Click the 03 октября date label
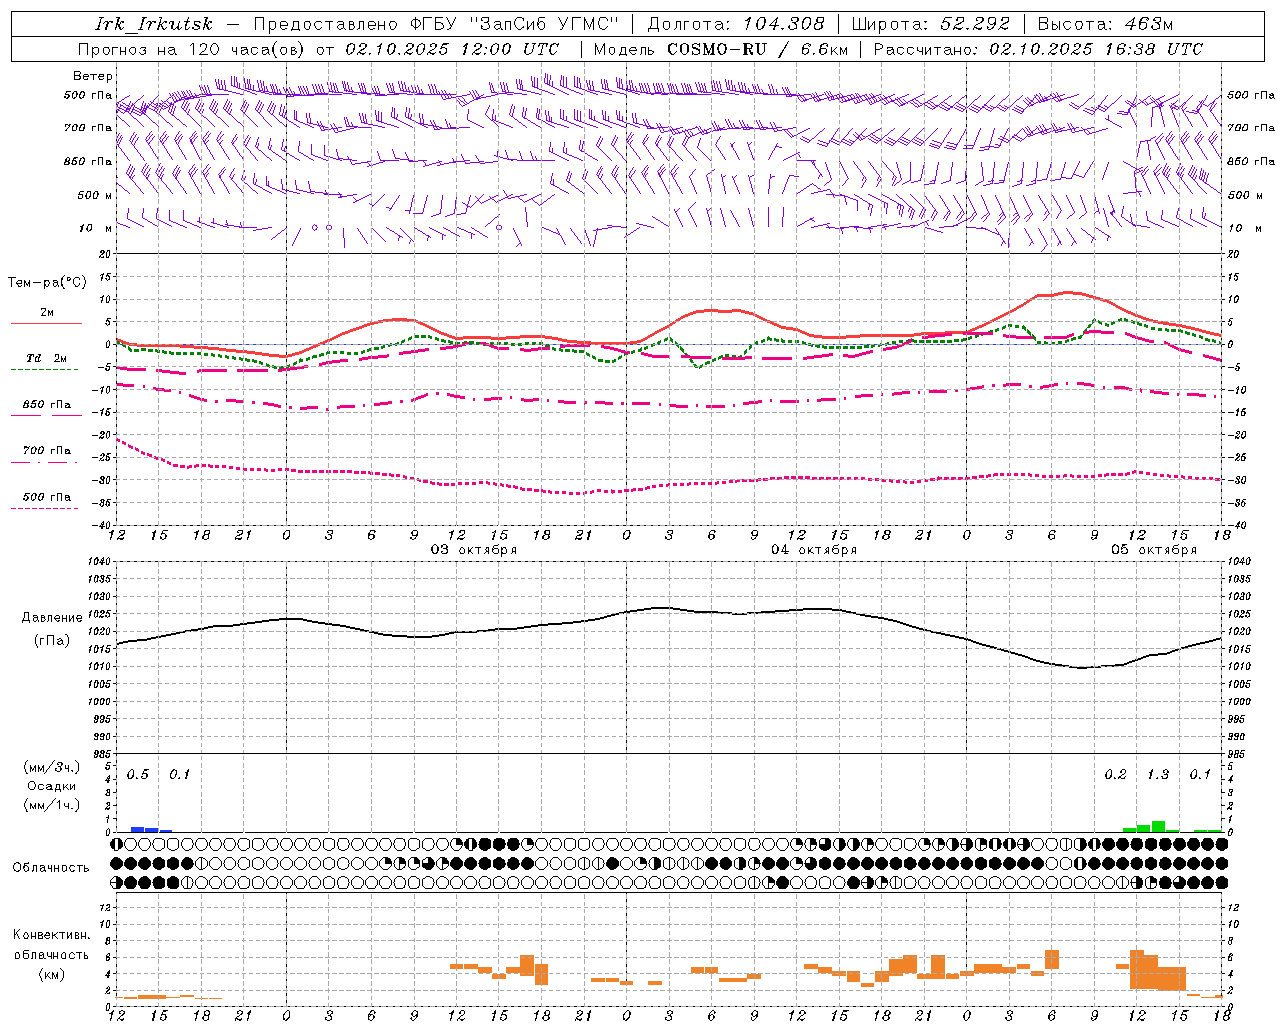This screenshot has width=1280, height=1024. point(474,550)
